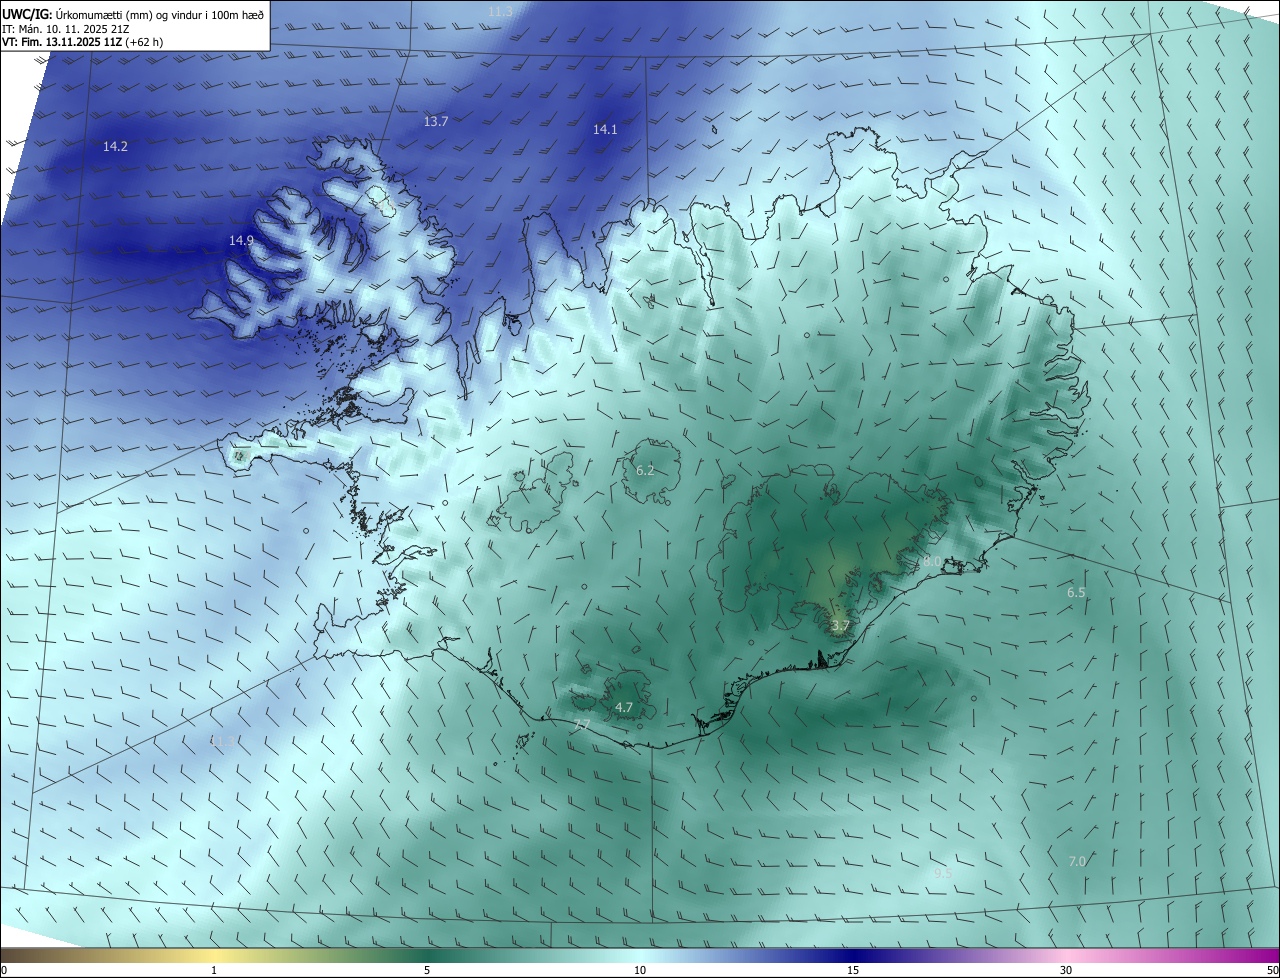The width and height of the screenshot is (1280, 978).
Task: Click the 5 tick on the colour scale
Action: click(427, 970)
